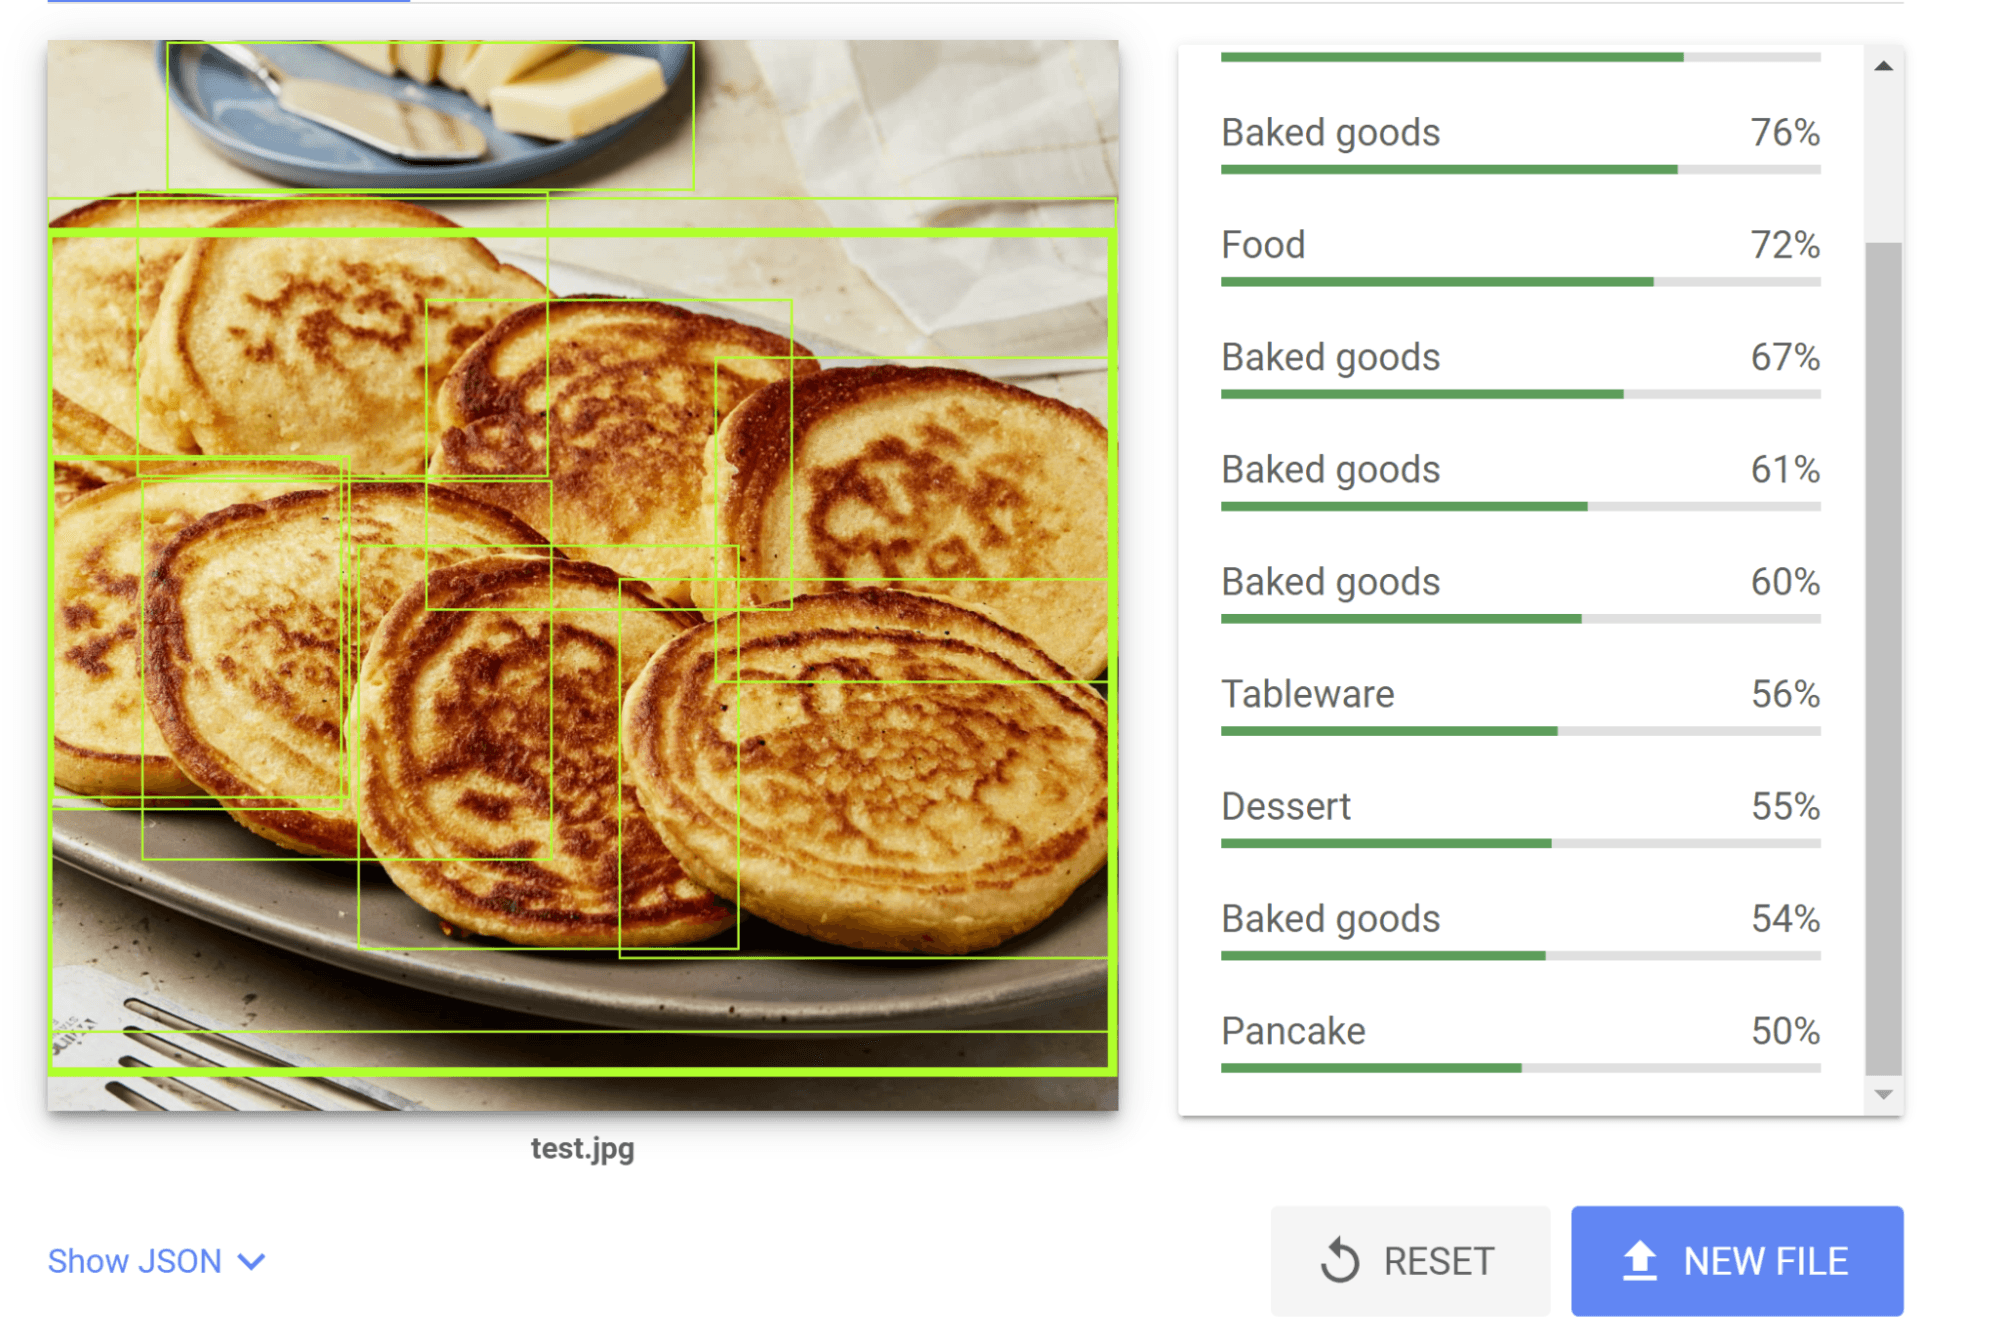Open the Show JSON link text
The image size is (1999, 1324).
click(135, 1261)
